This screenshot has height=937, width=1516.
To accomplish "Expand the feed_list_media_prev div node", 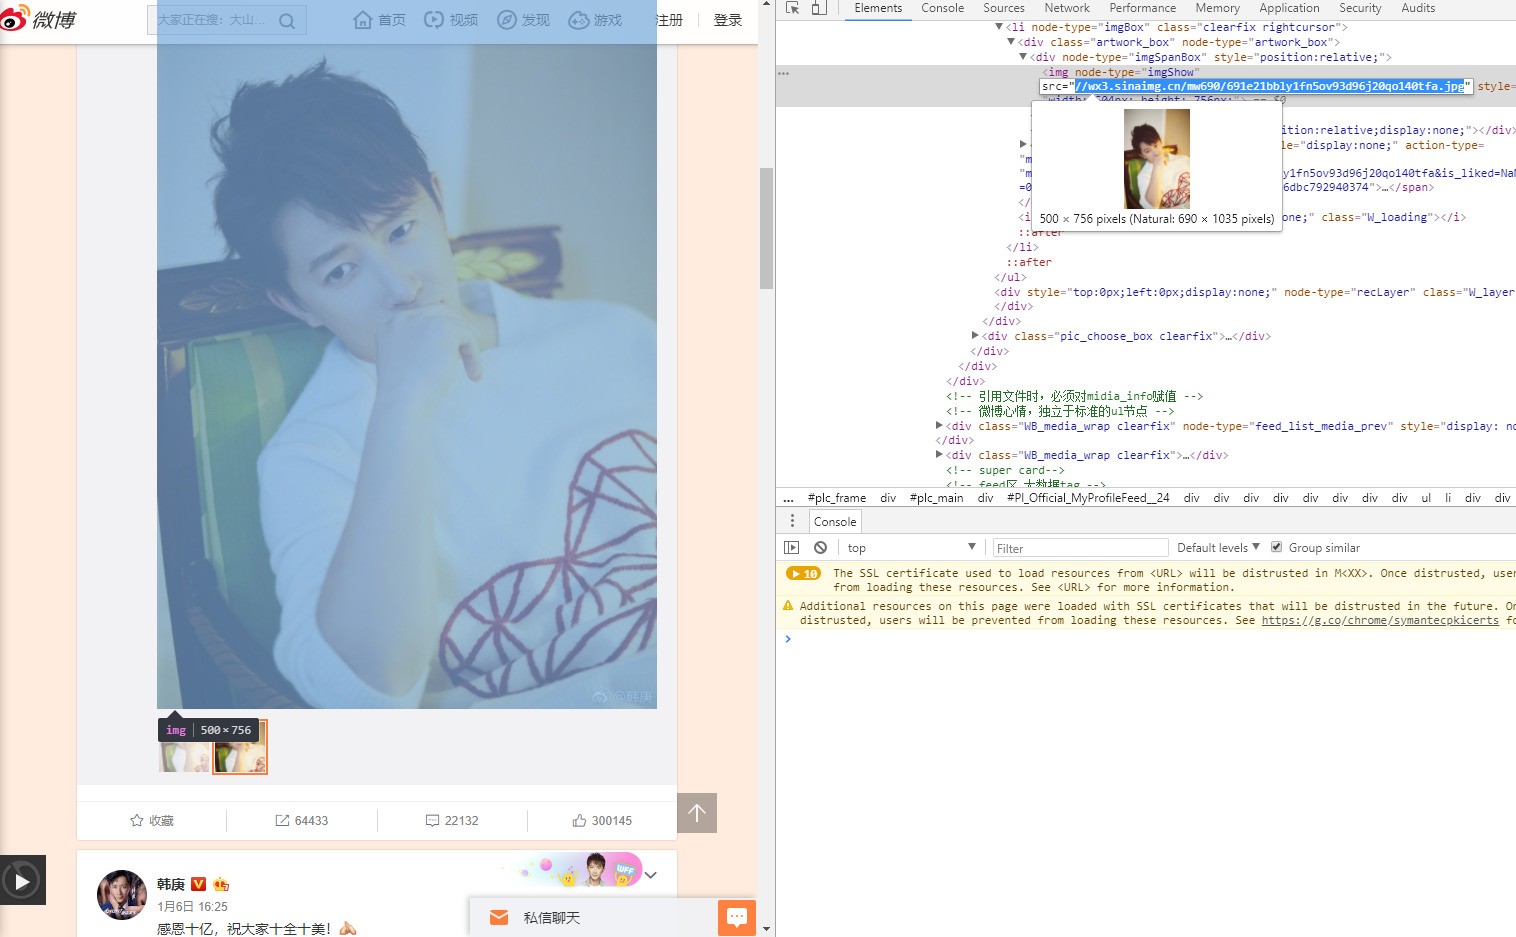I will coord(939,426).
